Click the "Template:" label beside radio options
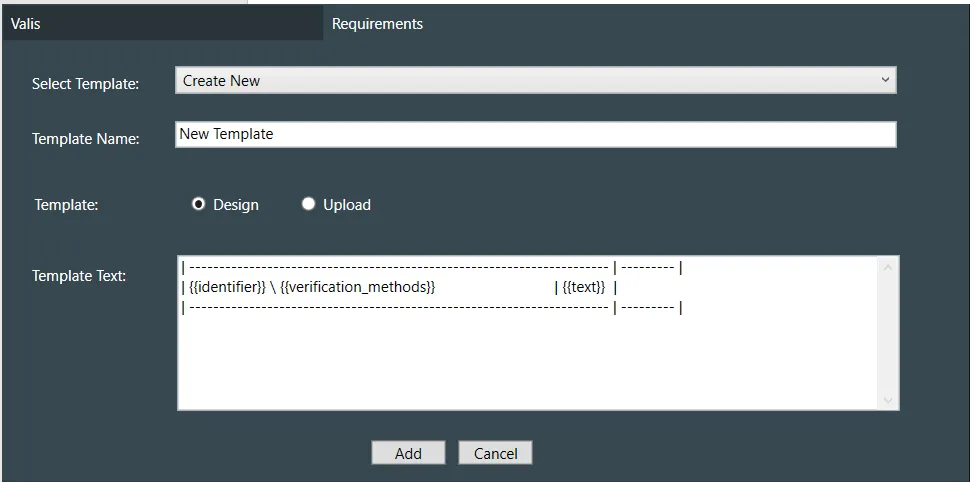The height and width of the screenshot is (482, 972). (x=66, y=205)
